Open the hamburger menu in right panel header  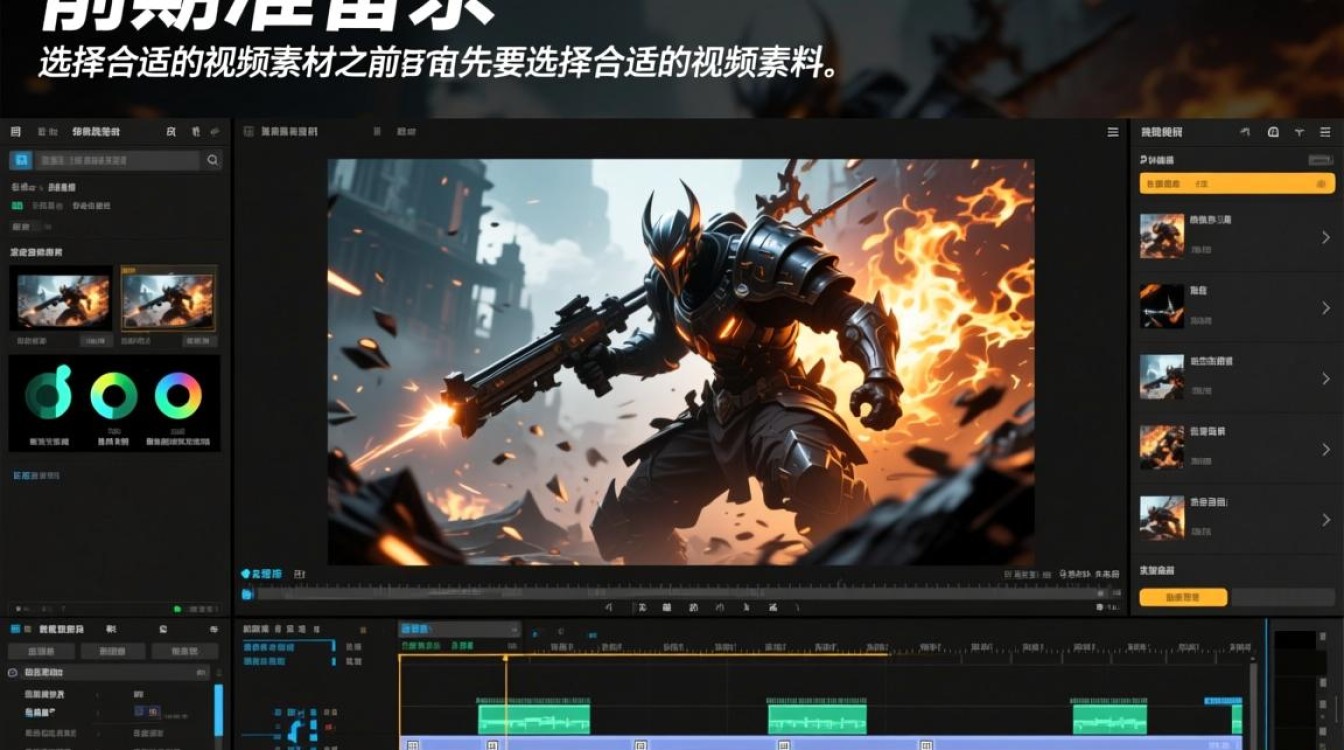coord(1324,132)
